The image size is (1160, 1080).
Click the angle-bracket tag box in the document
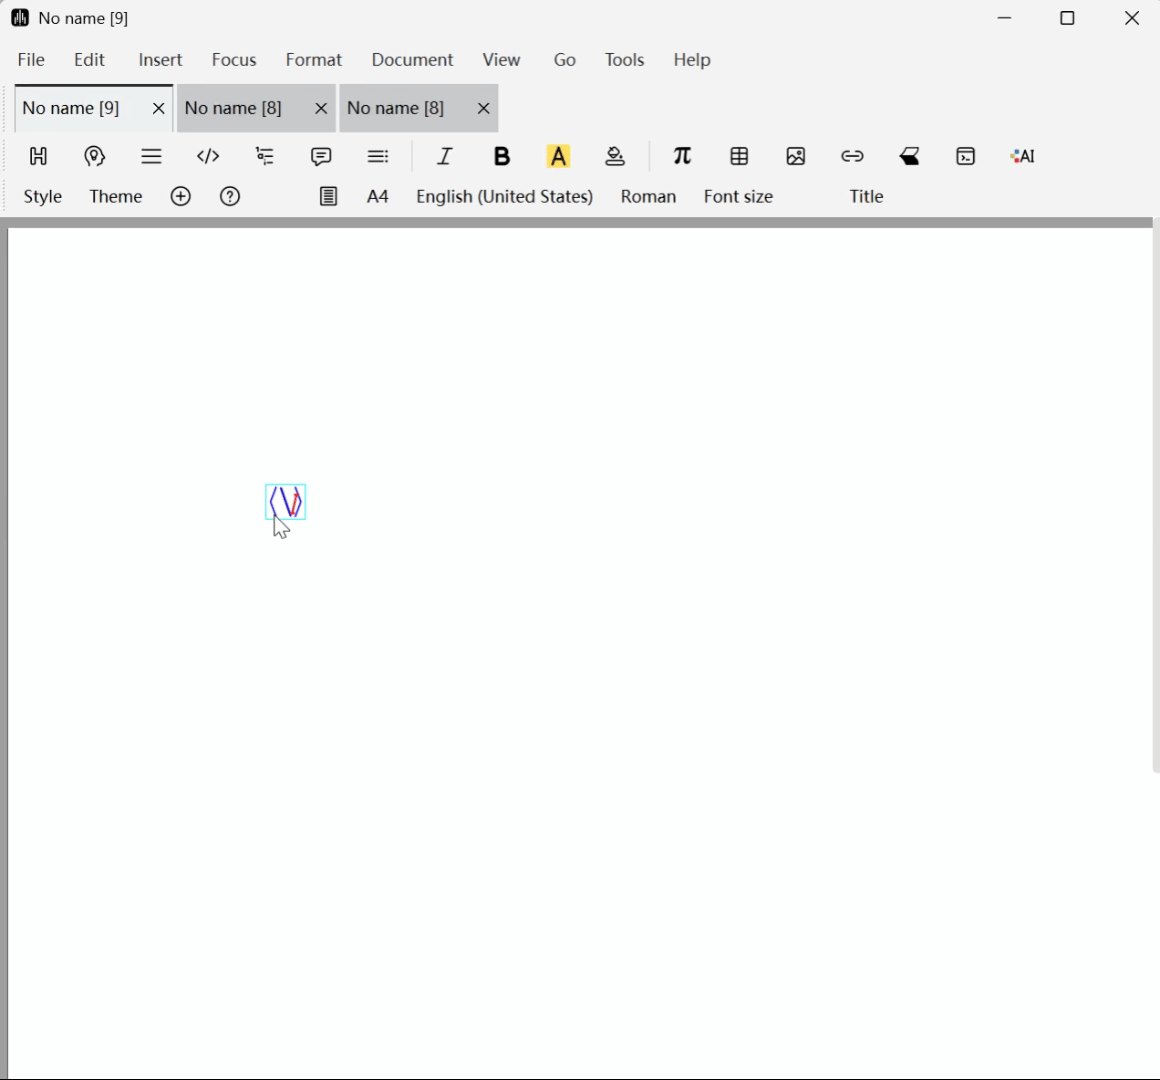click(286, 502)
